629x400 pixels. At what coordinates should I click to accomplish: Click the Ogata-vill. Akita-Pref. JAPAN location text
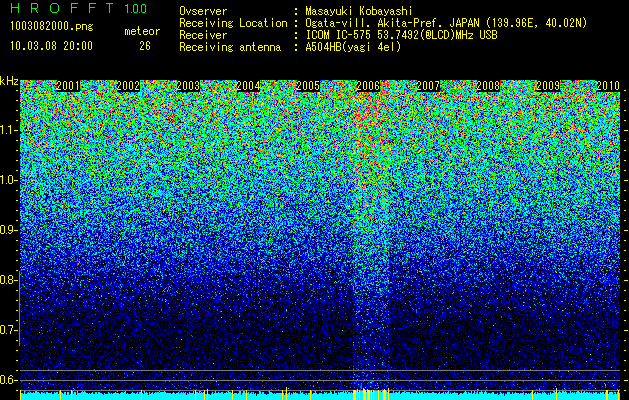[446, 23]
